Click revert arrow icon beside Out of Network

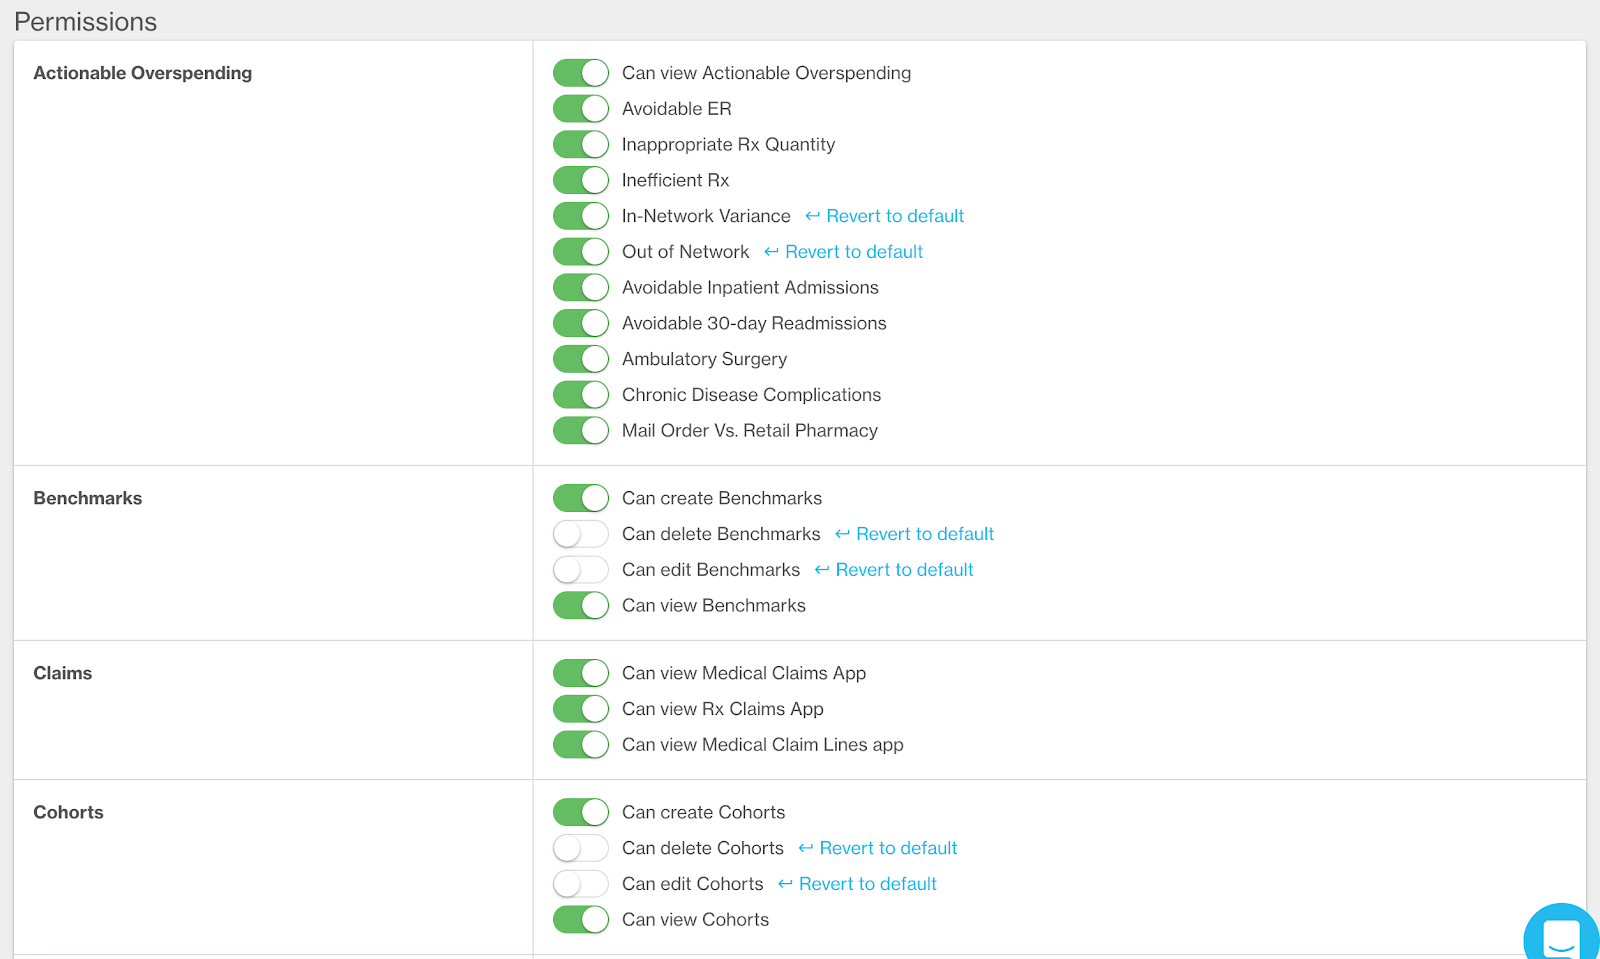point(771,252)
